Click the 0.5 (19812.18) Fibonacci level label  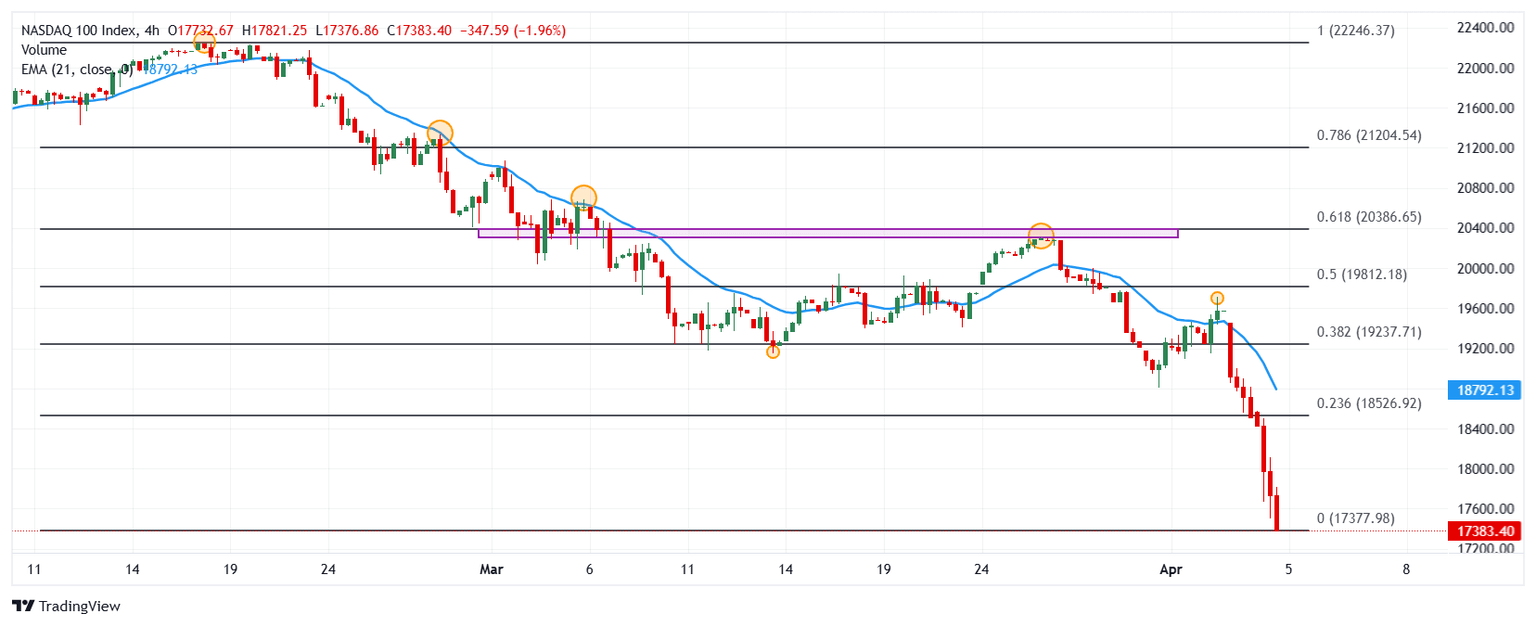click(x=1362, y=274)
